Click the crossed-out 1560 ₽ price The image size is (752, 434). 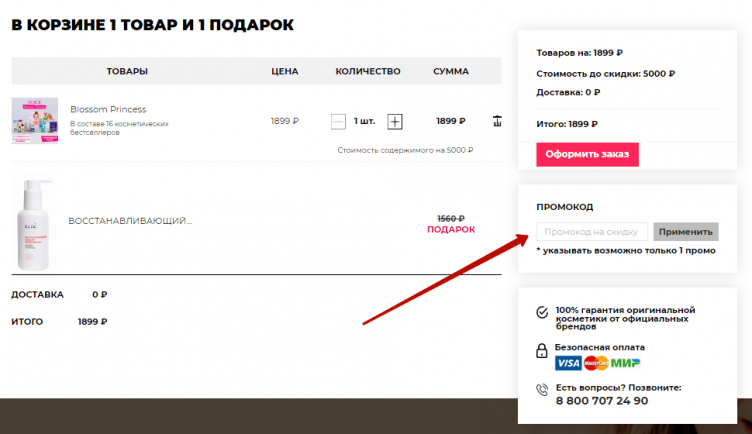tap(451, 219)
